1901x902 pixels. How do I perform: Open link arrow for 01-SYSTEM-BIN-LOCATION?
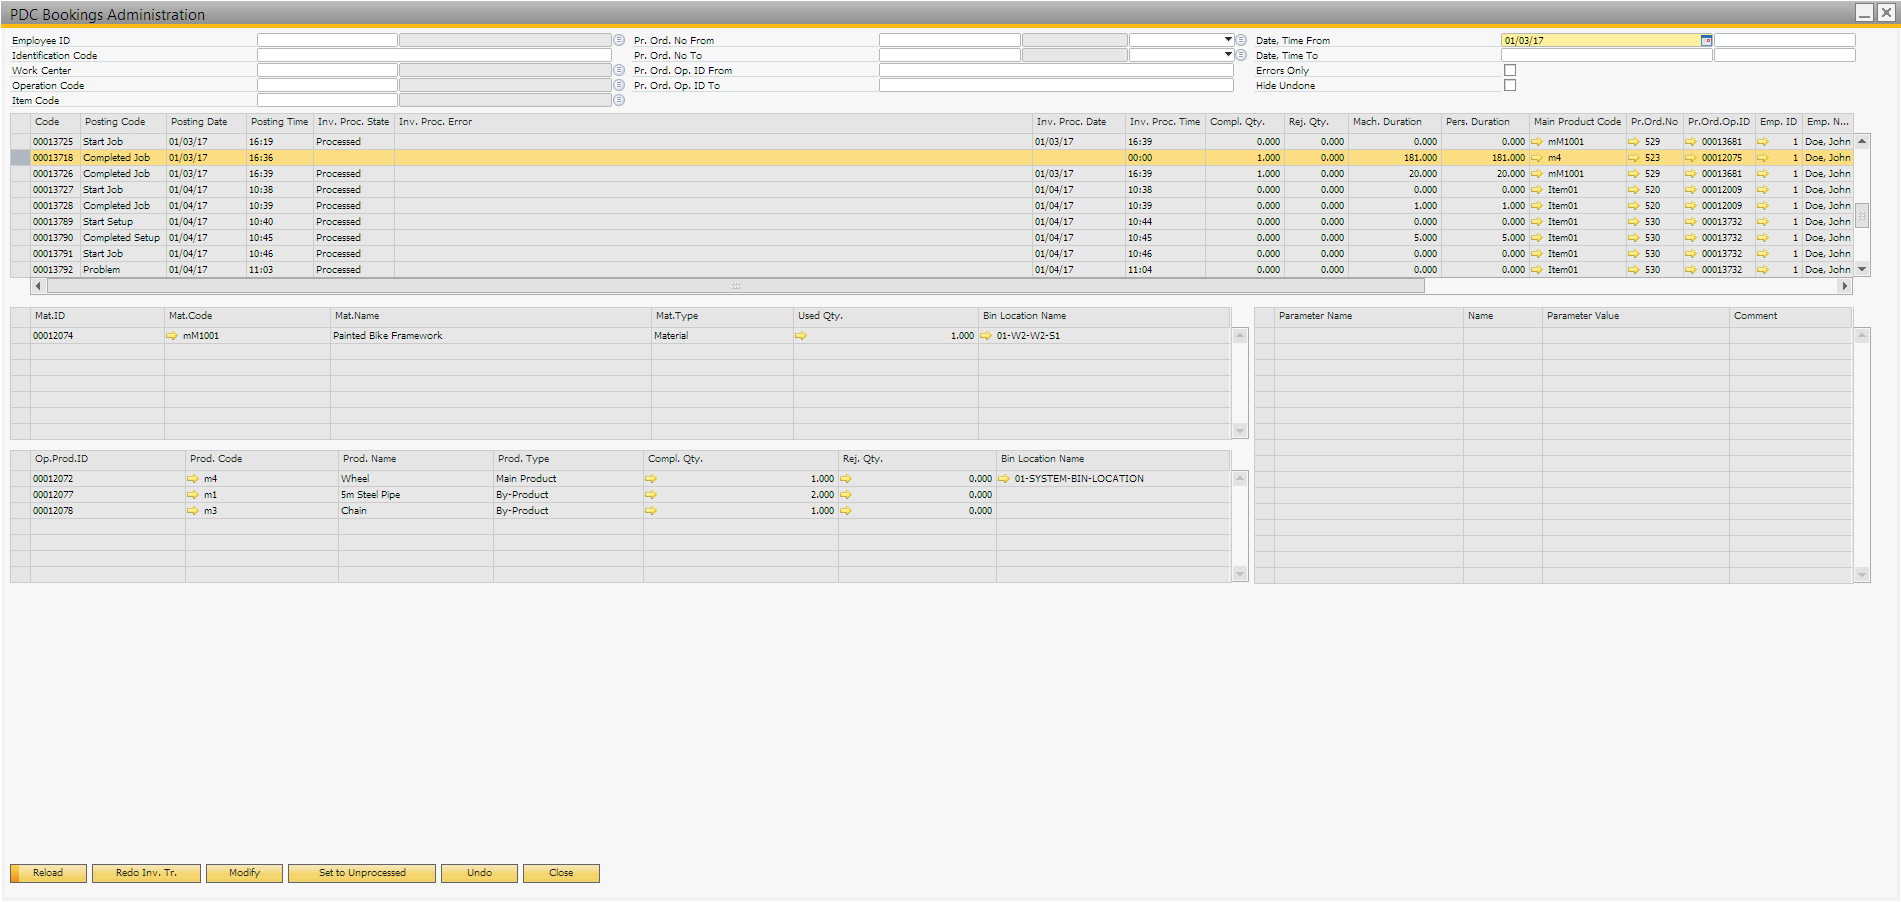[1004, 479]
